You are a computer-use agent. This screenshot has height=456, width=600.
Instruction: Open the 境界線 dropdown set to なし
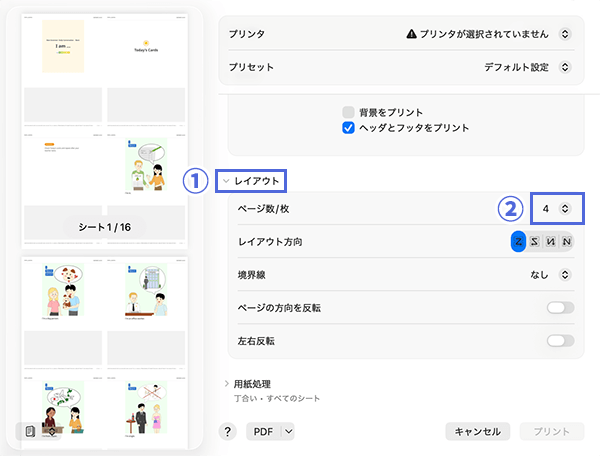tap(565, 274)
